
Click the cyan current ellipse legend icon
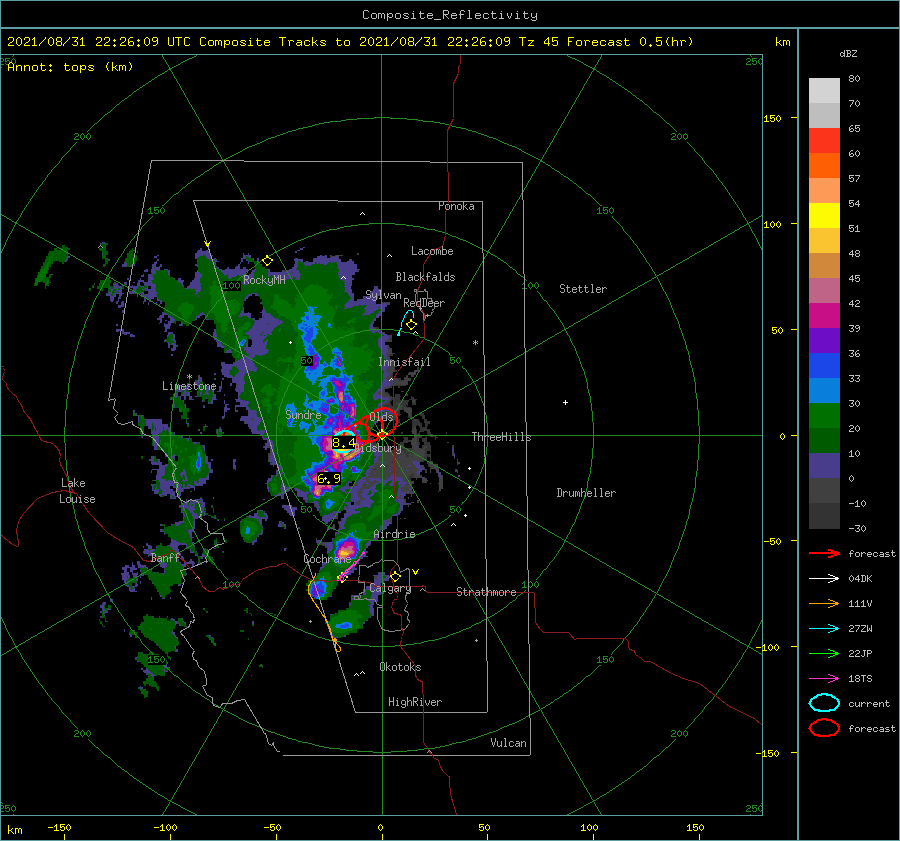tap(824, 703)
